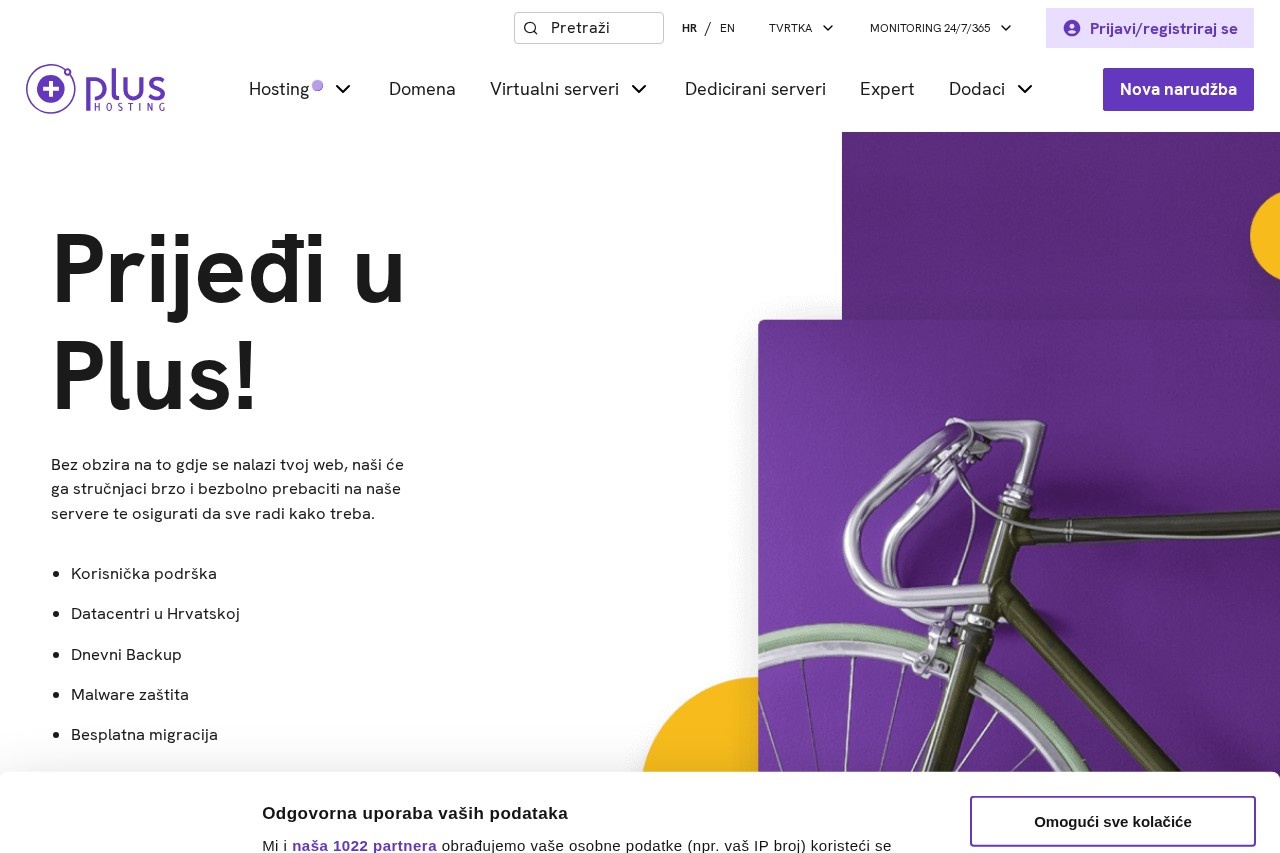Expand the Hosting menu chevron
The width and height of the screenshot is (1280, 853).
tap(343, 89)
